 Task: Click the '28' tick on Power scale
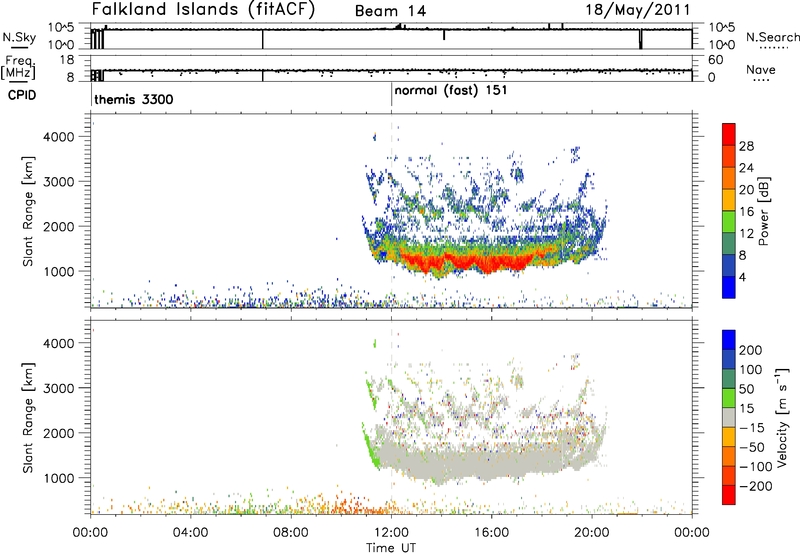746,146
